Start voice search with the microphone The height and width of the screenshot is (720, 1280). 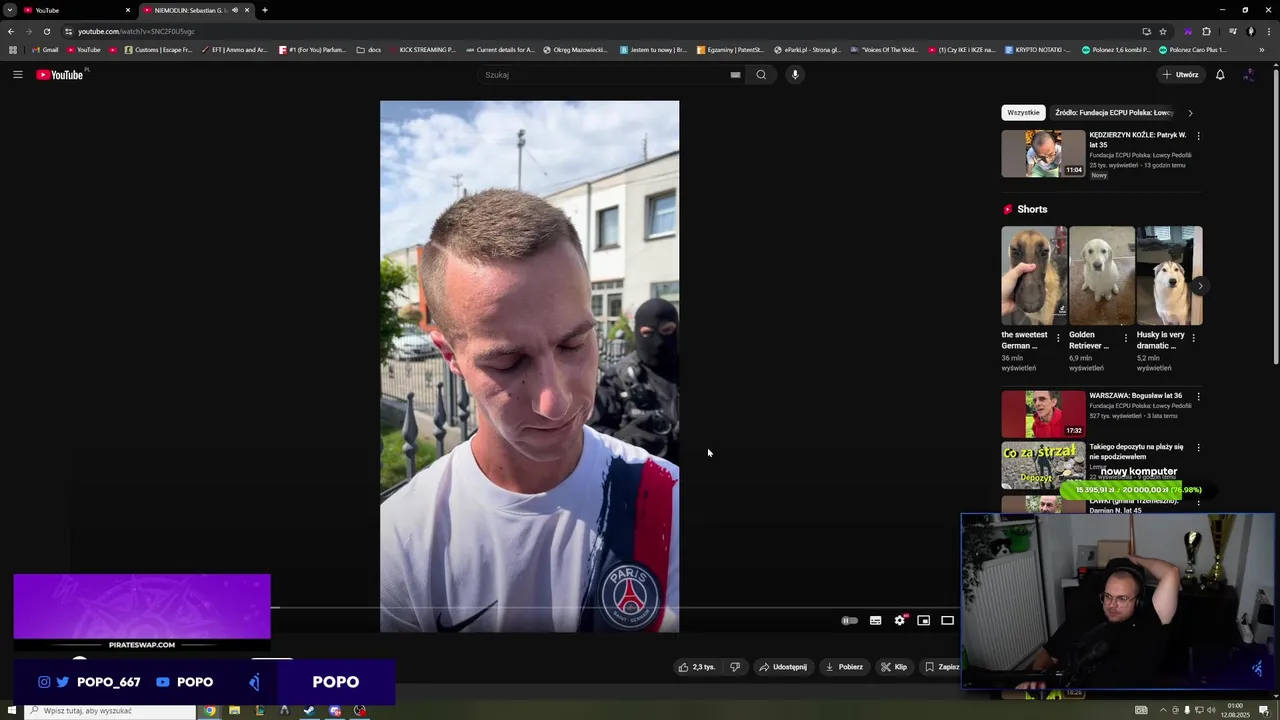[795, 75]
